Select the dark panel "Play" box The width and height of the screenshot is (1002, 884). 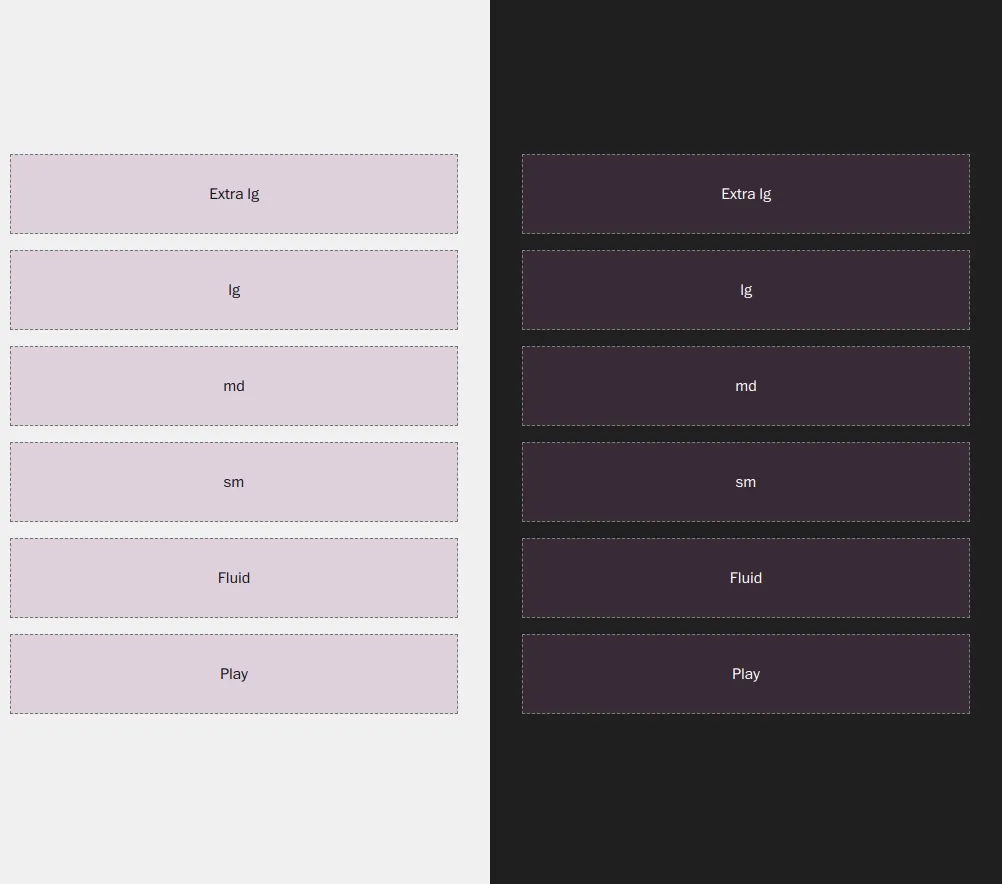[x=746, y=674]
